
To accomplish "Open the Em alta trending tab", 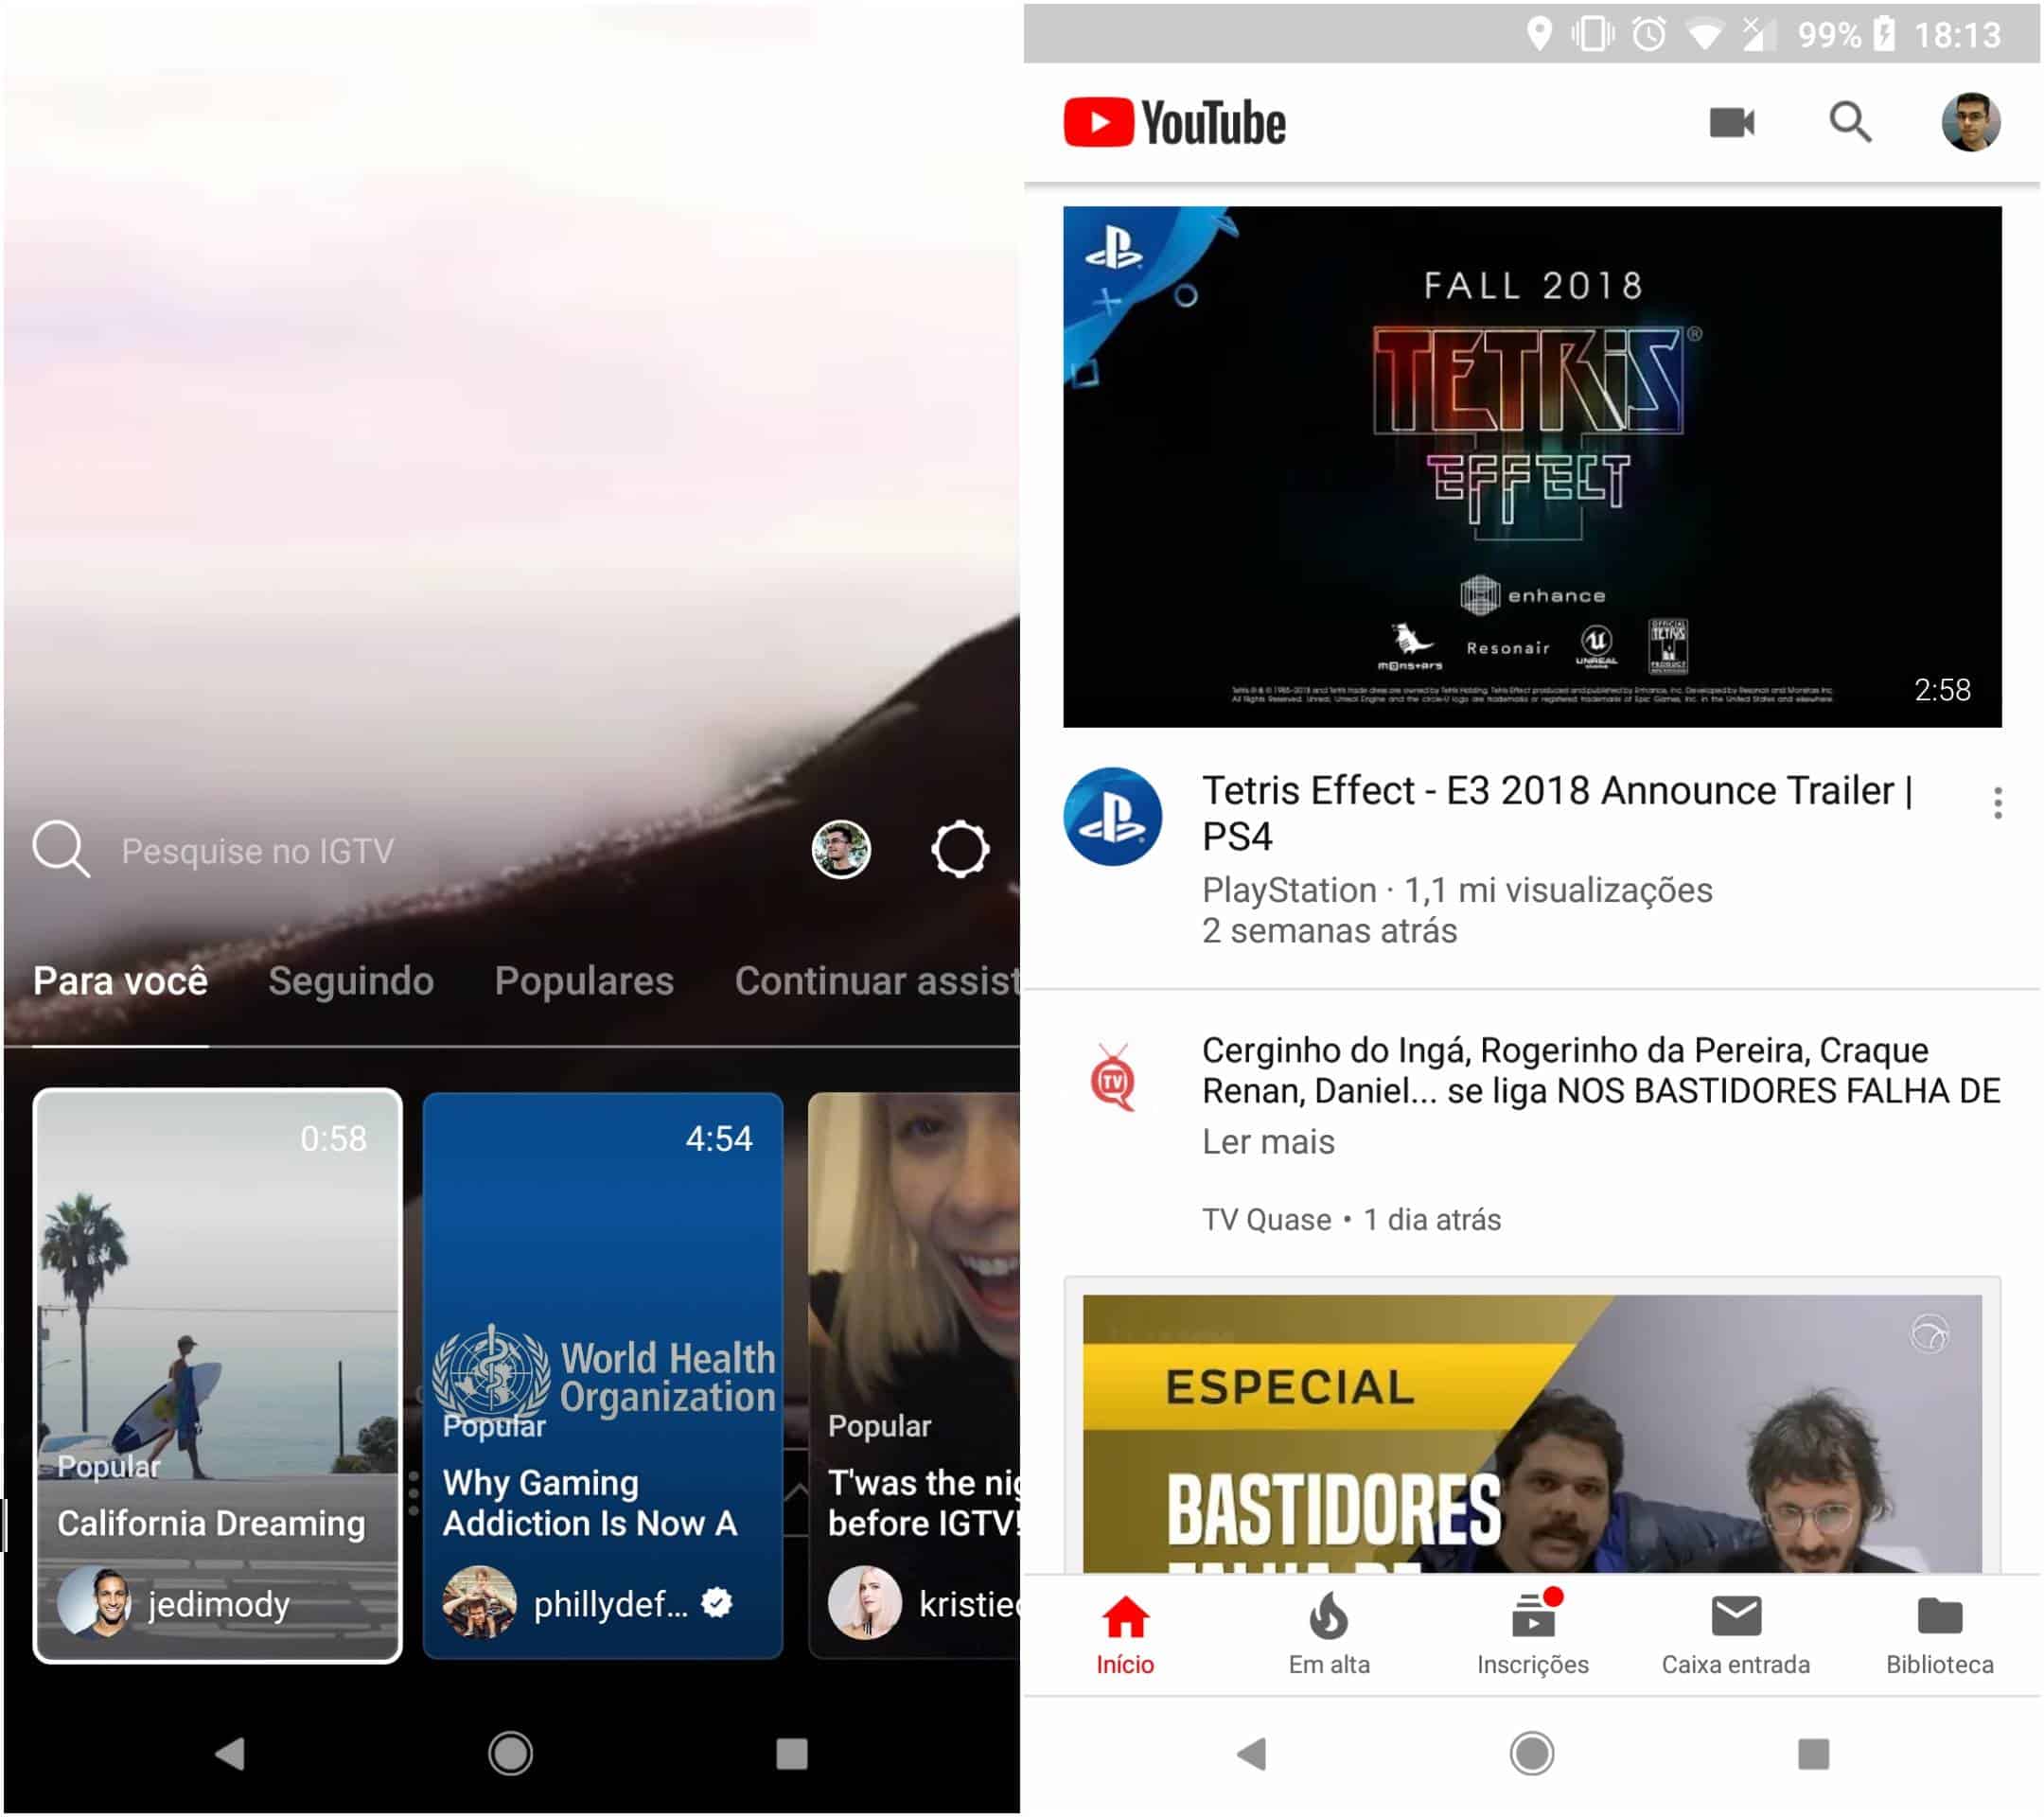I will click(1329, 1635).
